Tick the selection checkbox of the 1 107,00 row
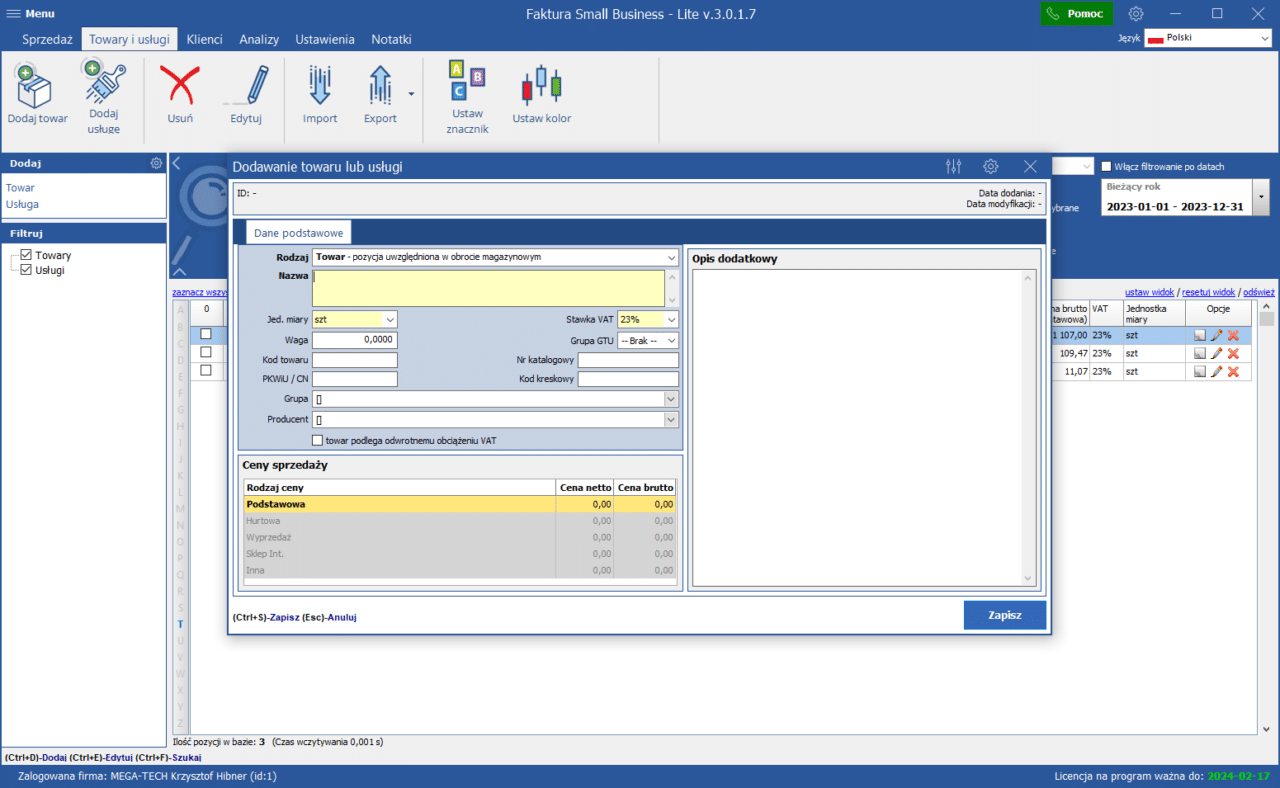The height and width of the screenshot is (788, 1280). (x=206, y=334)
